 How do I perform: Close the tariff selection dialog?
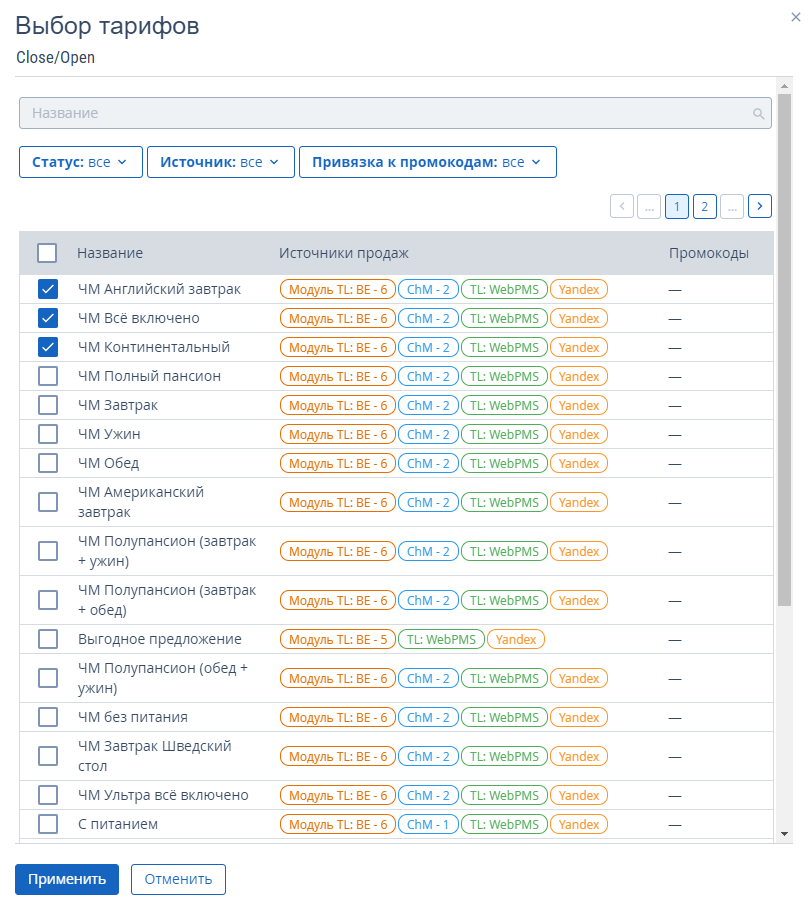[796, 16]
